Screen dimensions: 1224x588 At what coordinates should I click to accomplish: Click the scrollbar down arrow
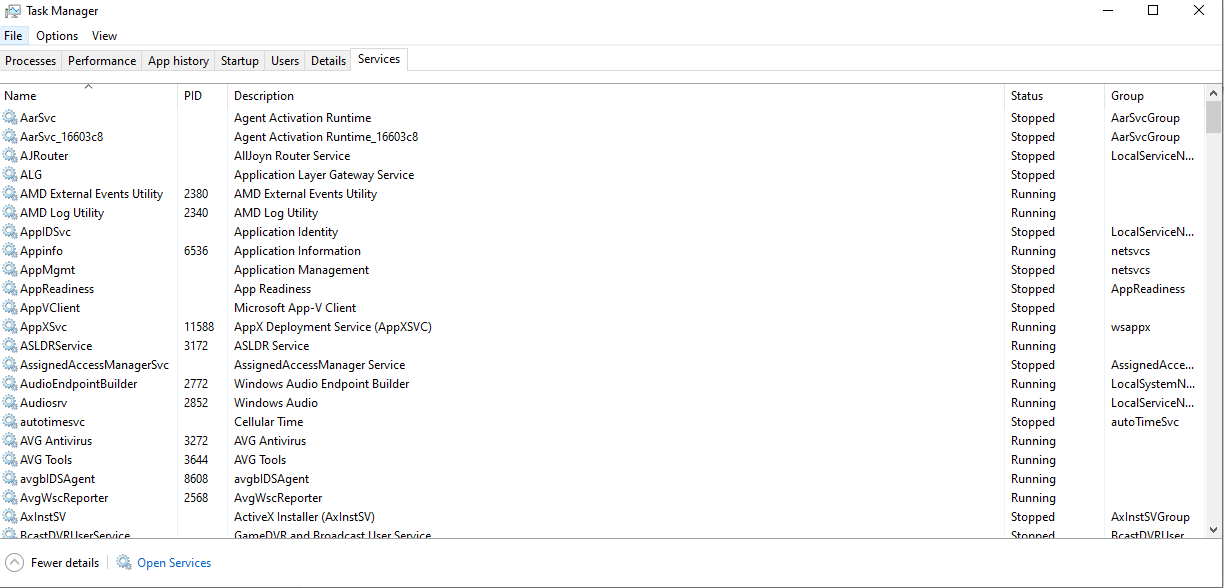(x=1214, y=530)
